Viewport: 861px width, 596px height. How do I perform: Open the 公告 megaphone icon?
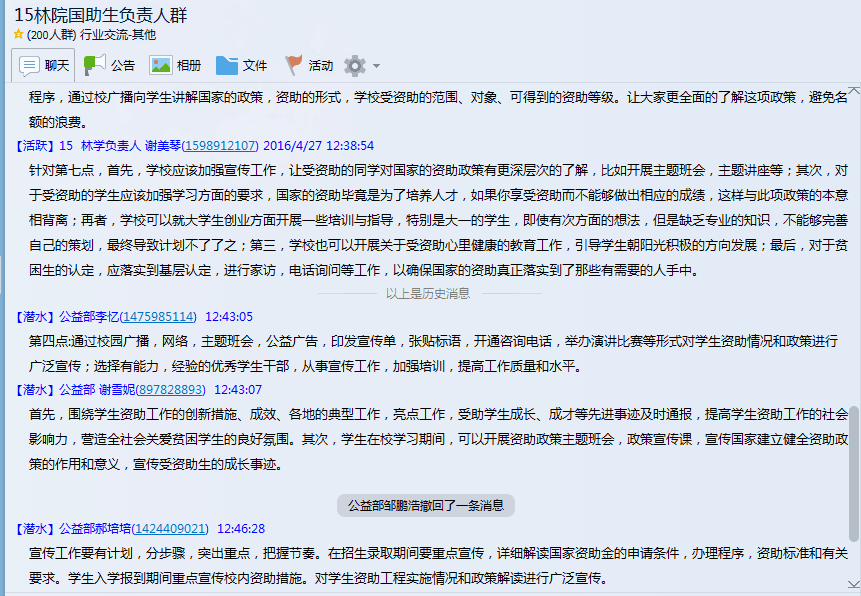click(94, 66)
